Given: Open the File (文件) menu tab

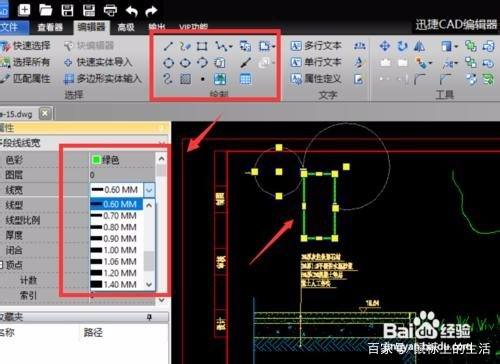Looking at the screenshot, I should tap(13, 27).
